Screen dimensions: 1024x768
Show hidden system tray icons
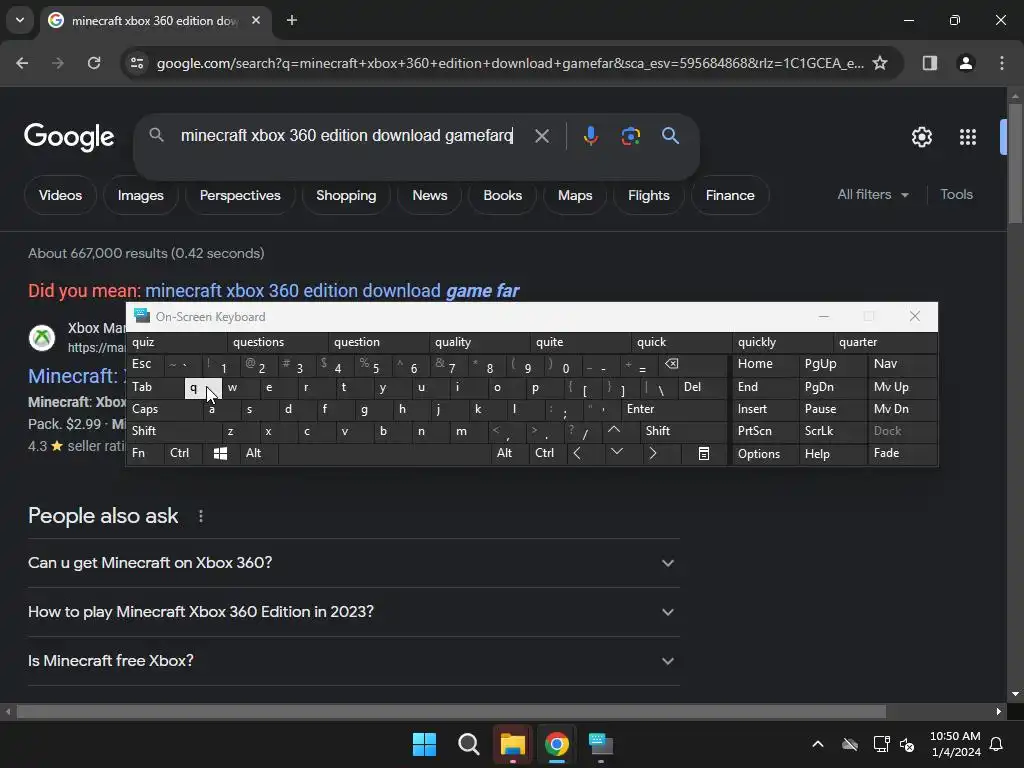(x=818, y=744)
